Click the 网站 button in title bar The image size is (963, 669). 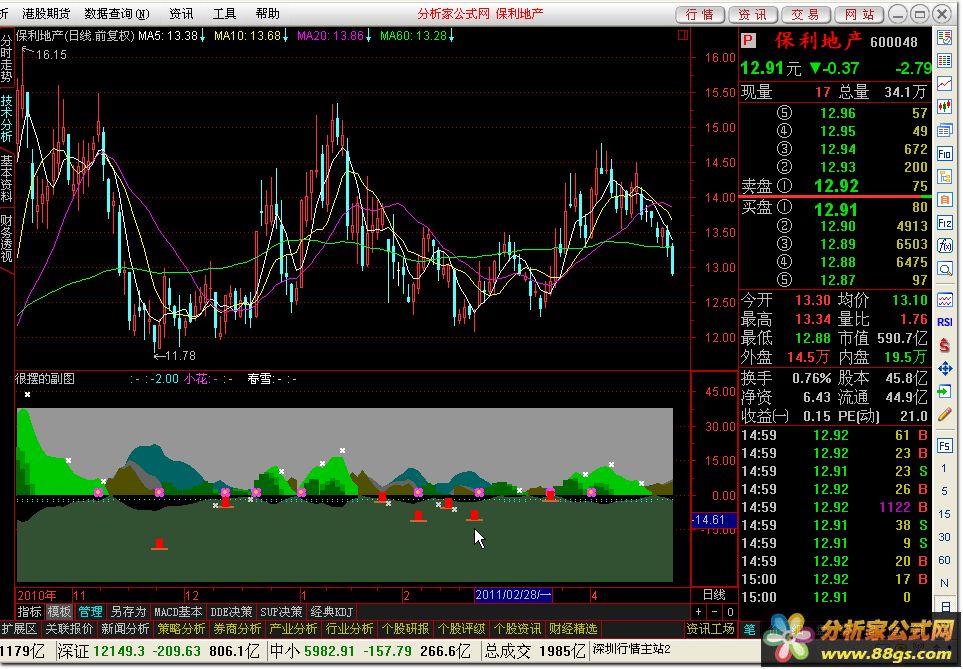tap(859, 14)
